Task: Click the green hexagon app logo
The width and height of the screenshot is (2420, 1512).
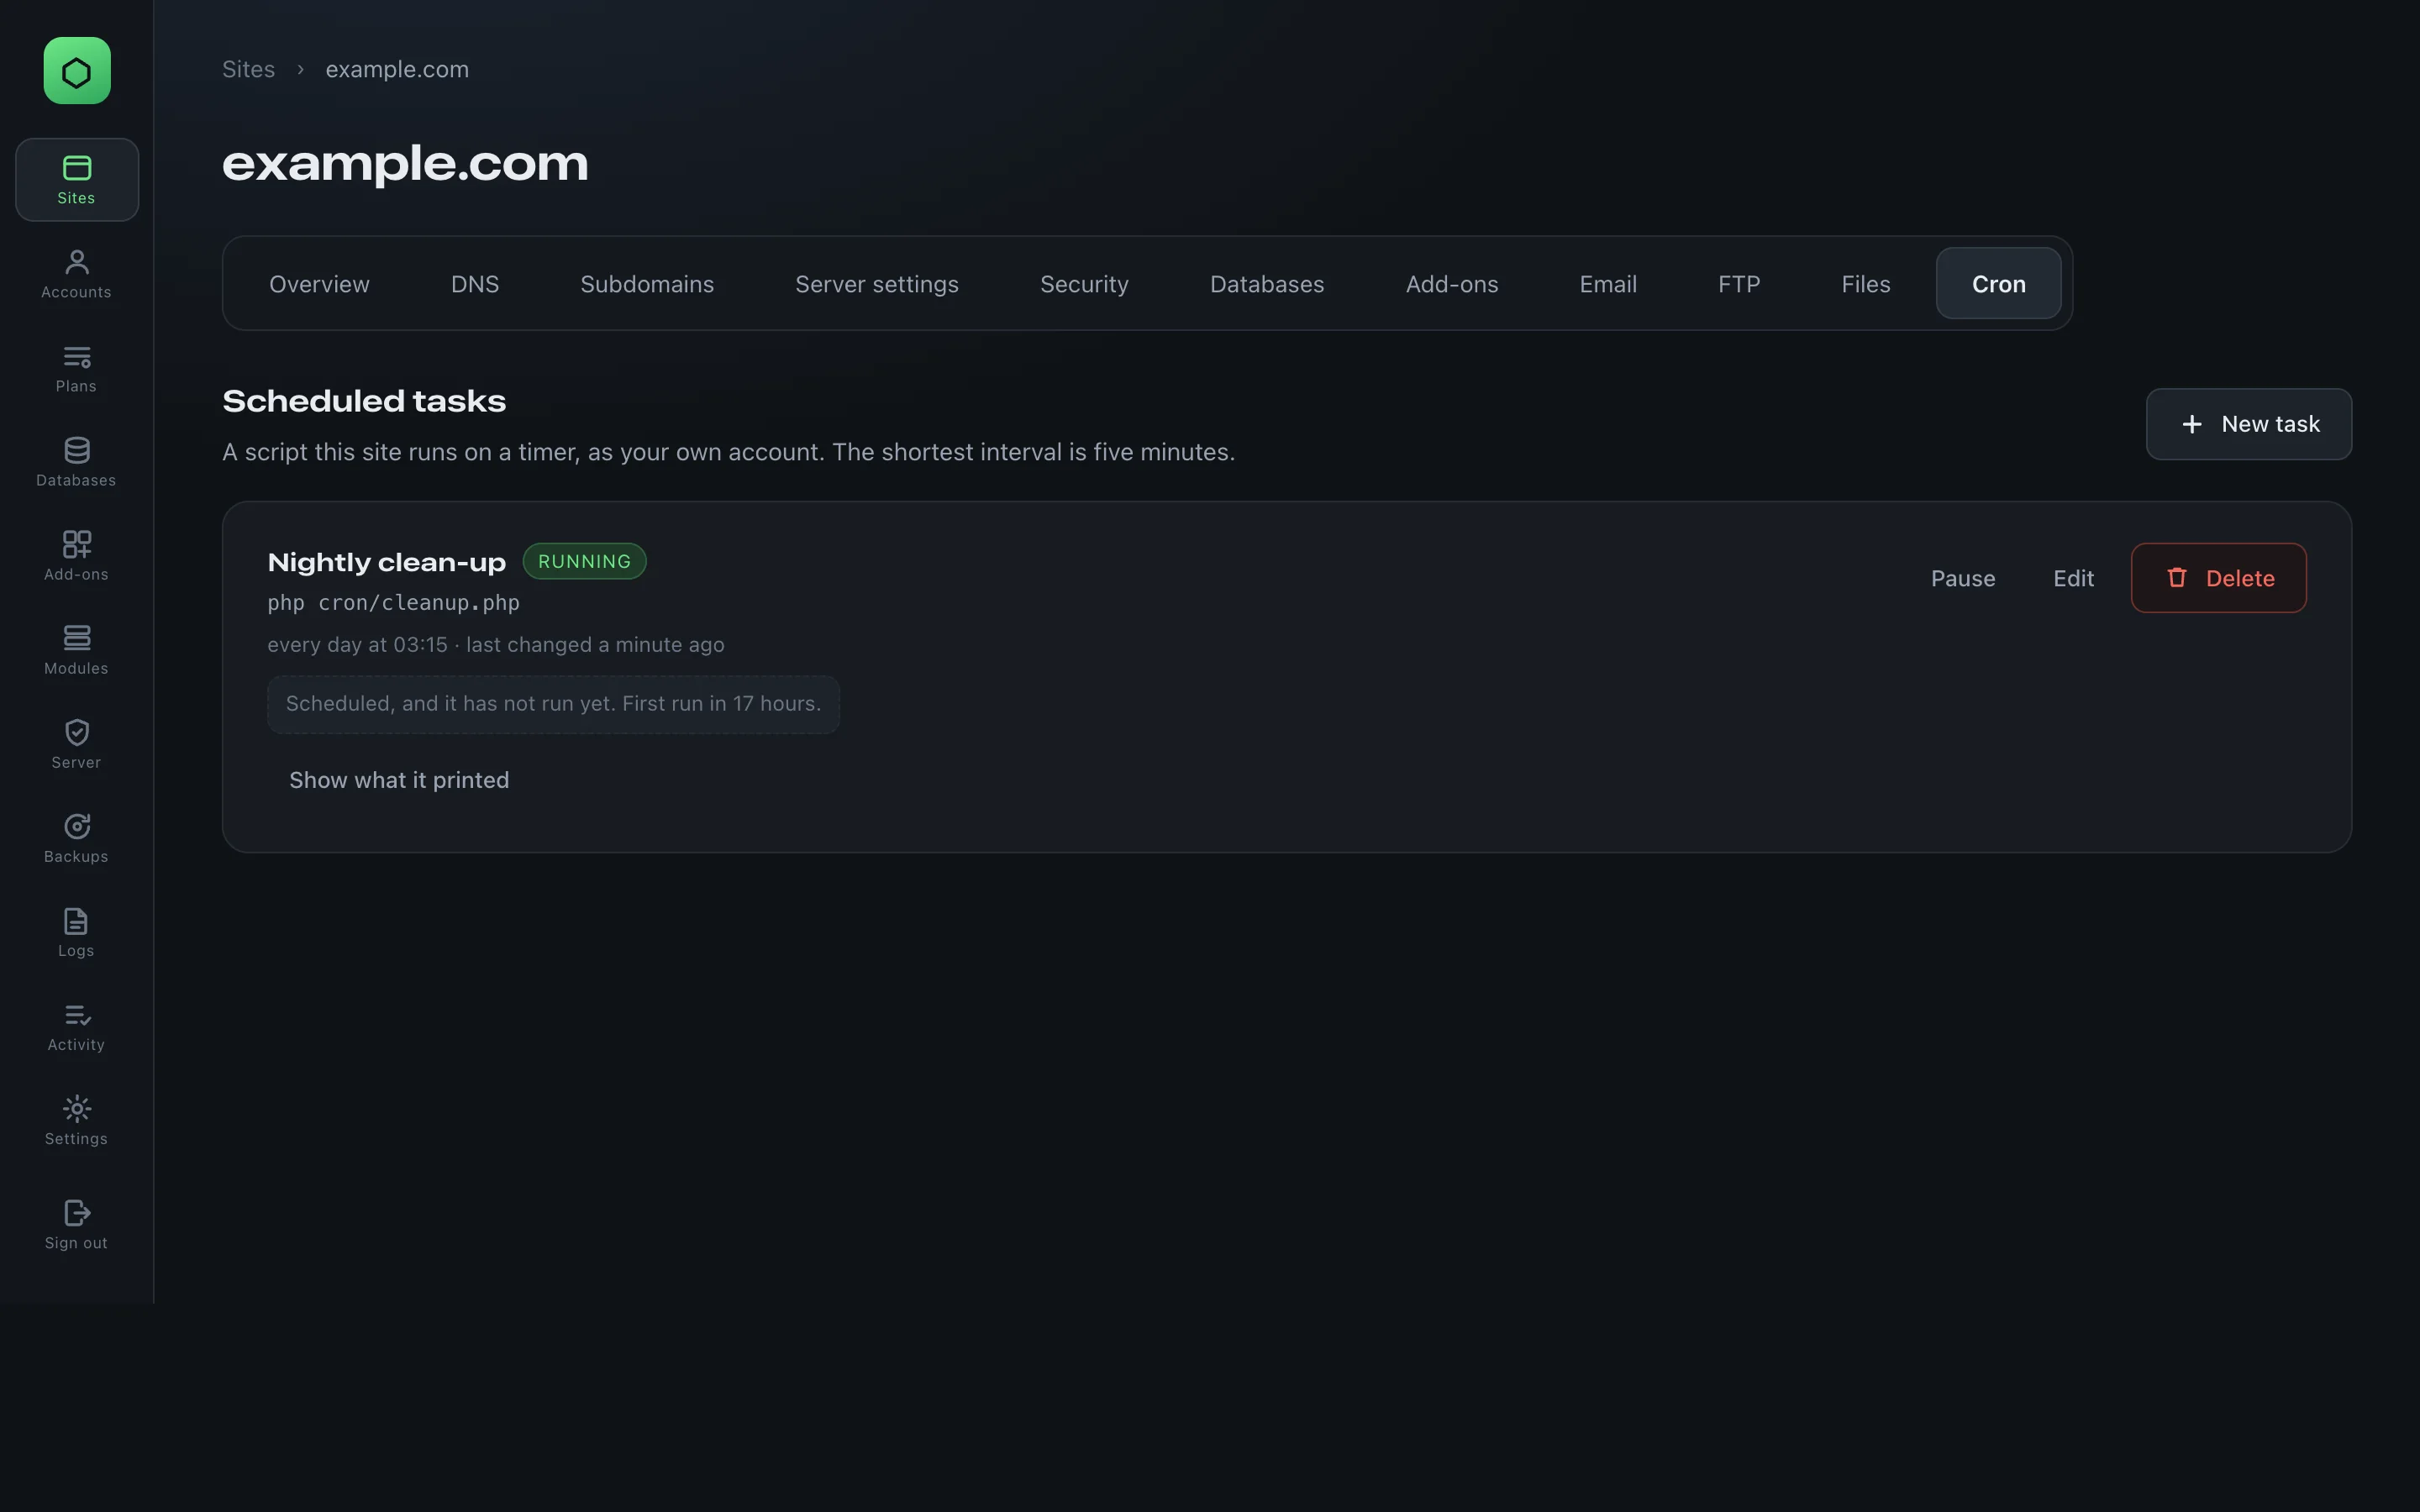Action: coord(77,71)
